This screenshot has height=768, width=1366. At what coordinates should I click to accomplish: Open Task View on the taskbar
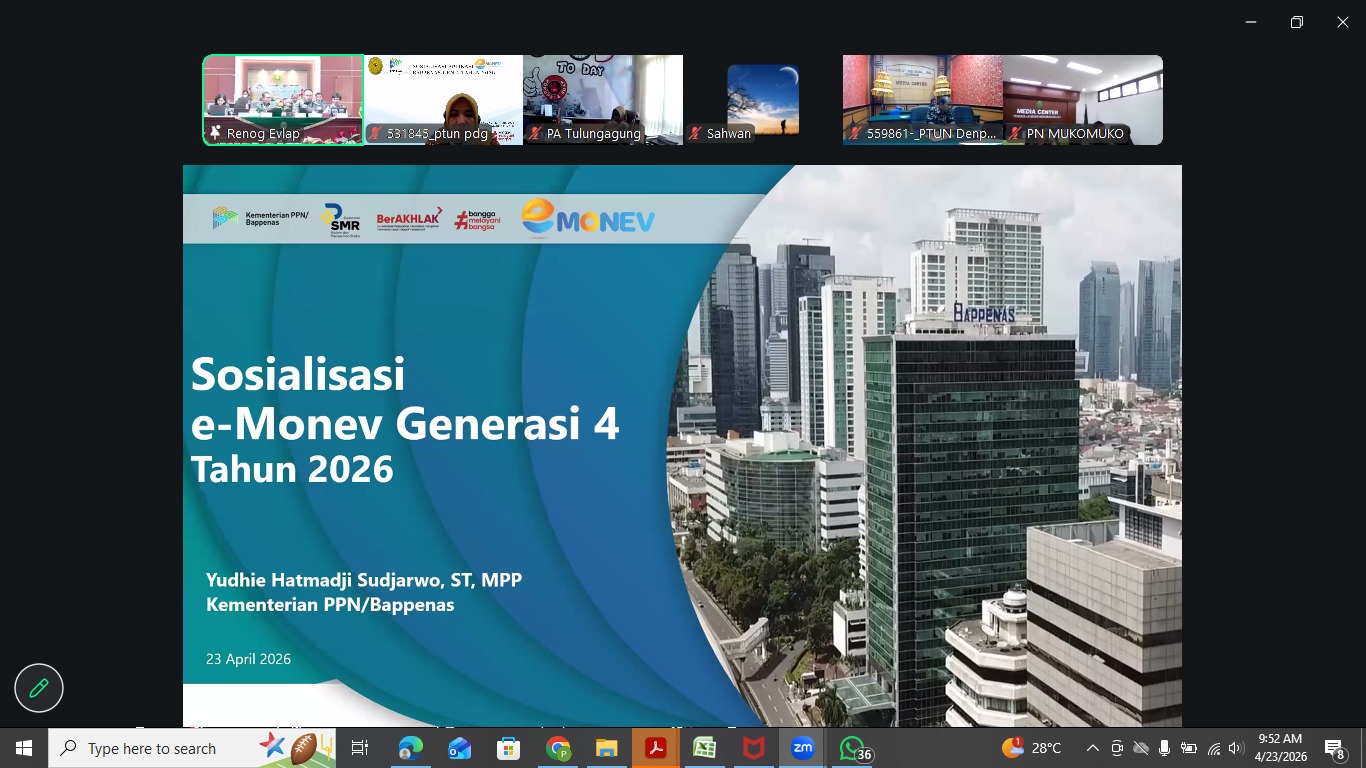(359, 748)
